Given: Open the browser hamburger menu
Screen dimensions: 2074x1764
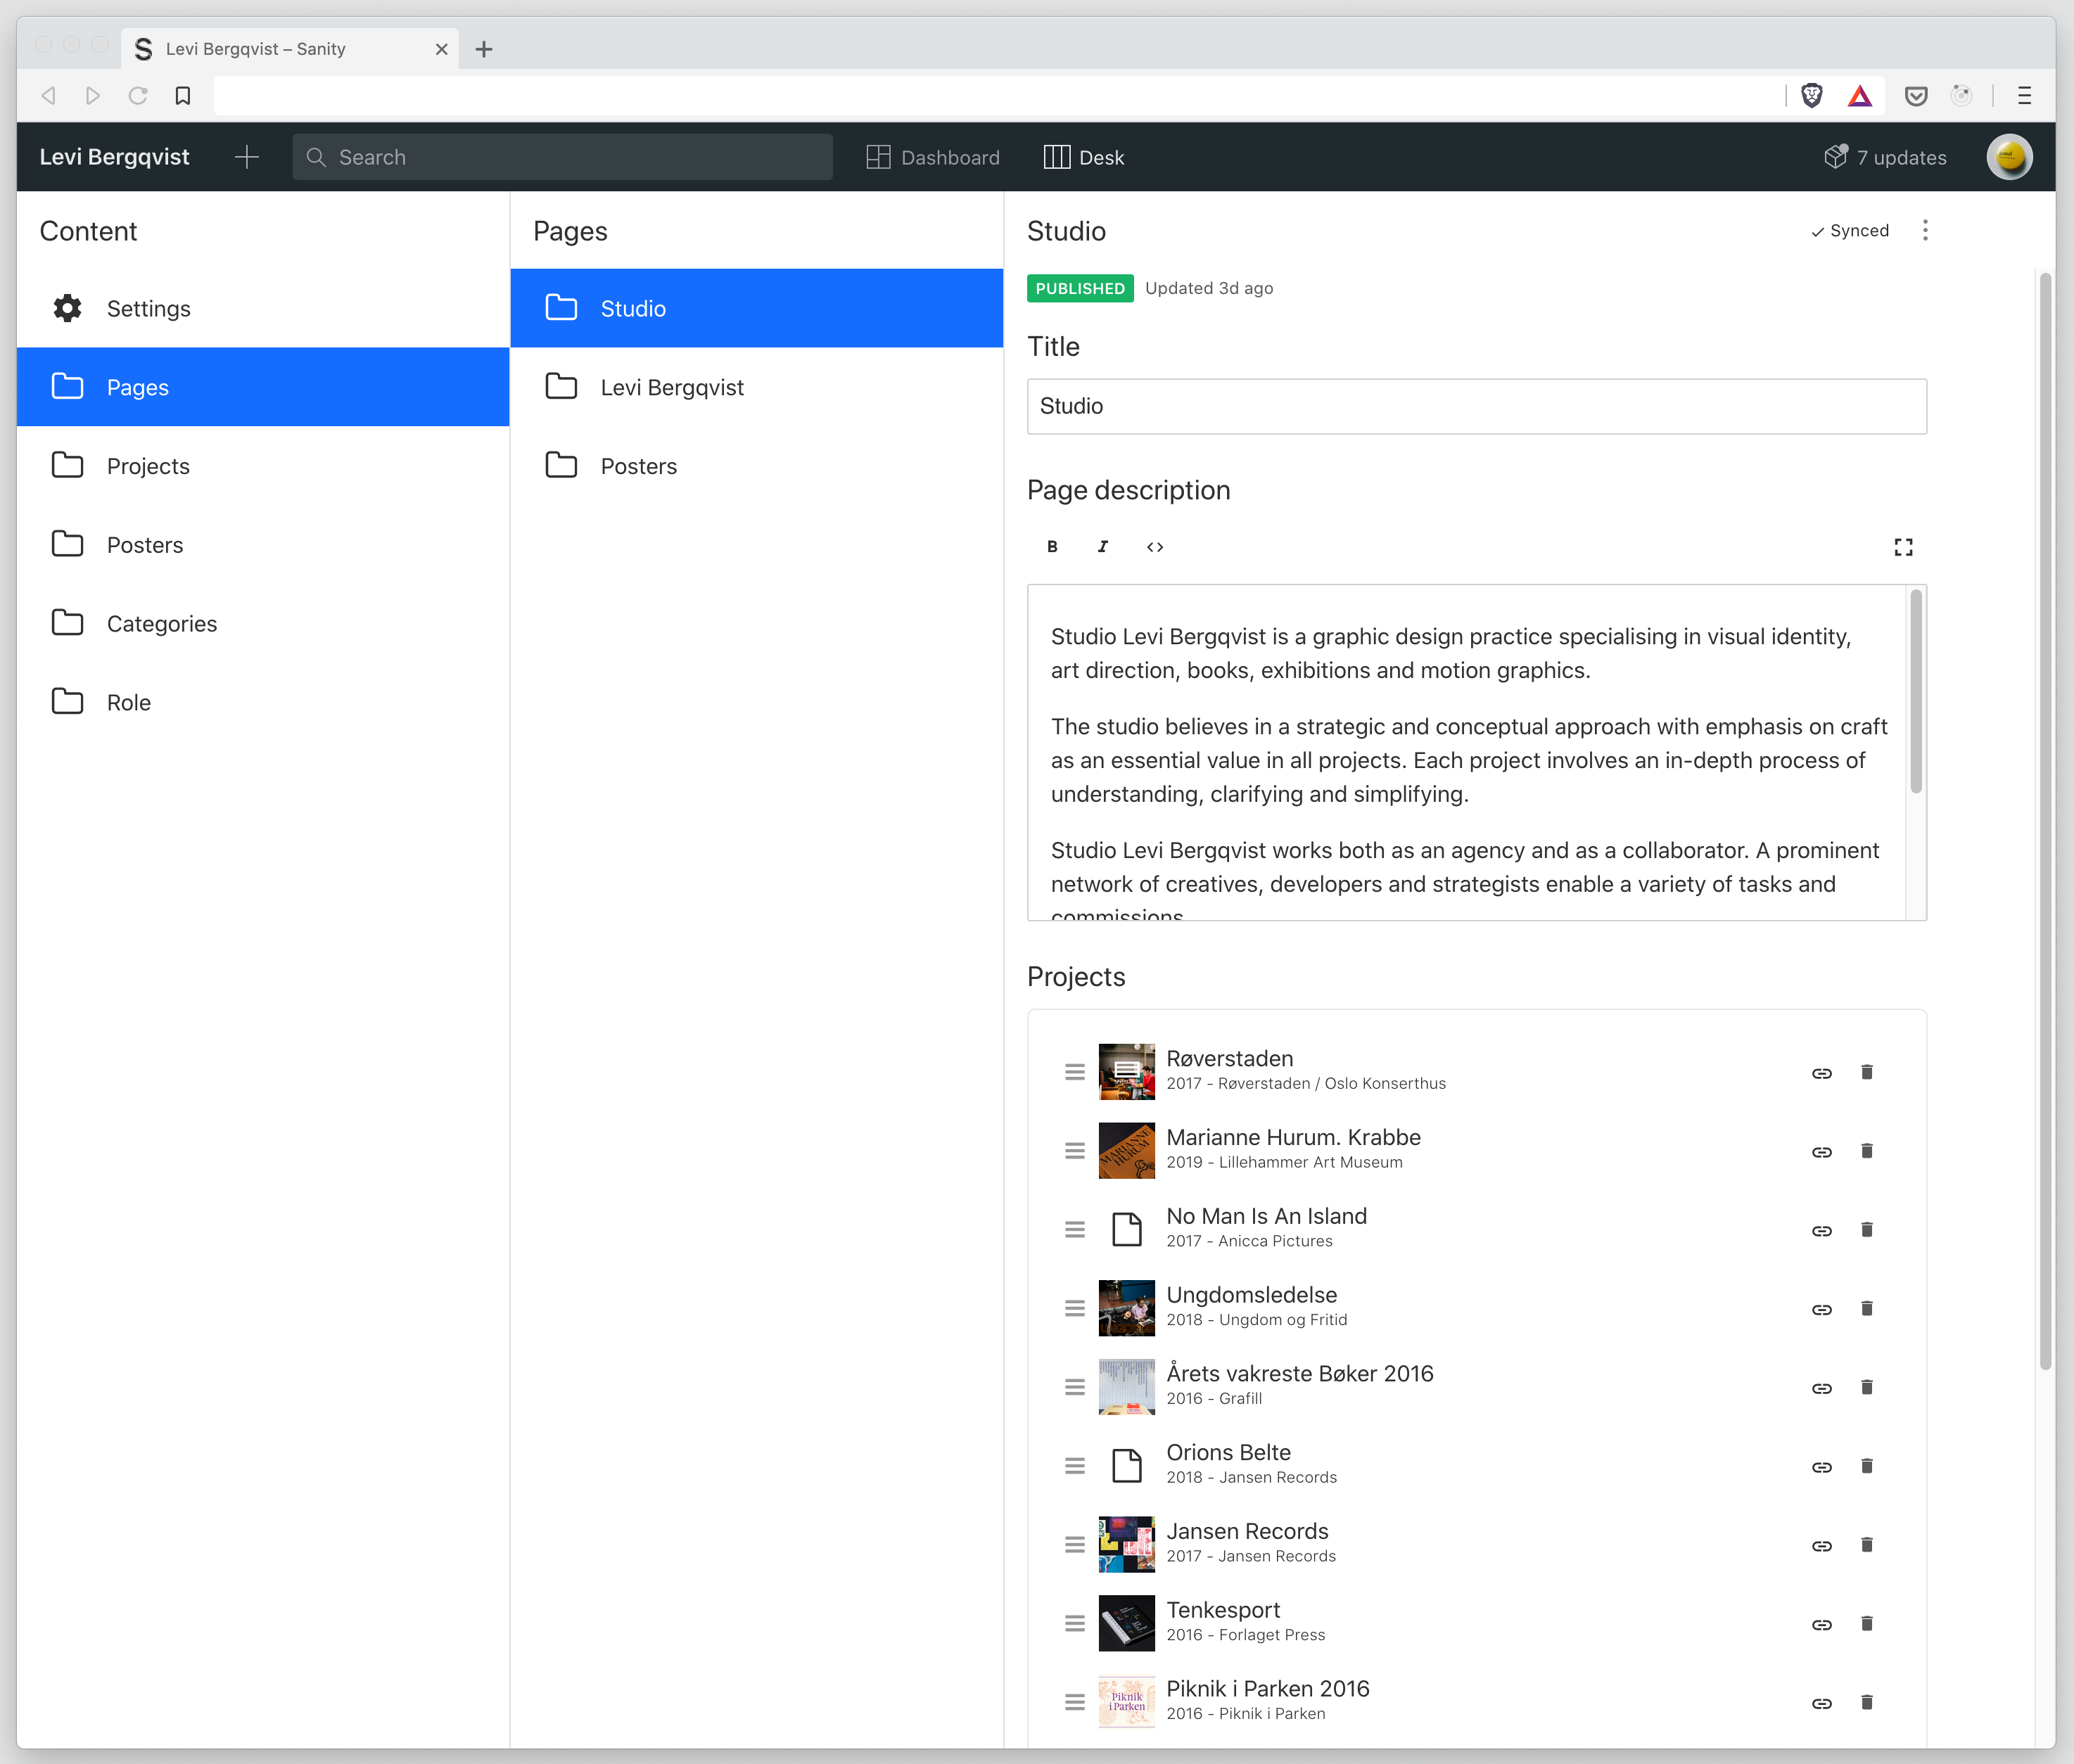Looking at the screenshot, I should 2024,96.
